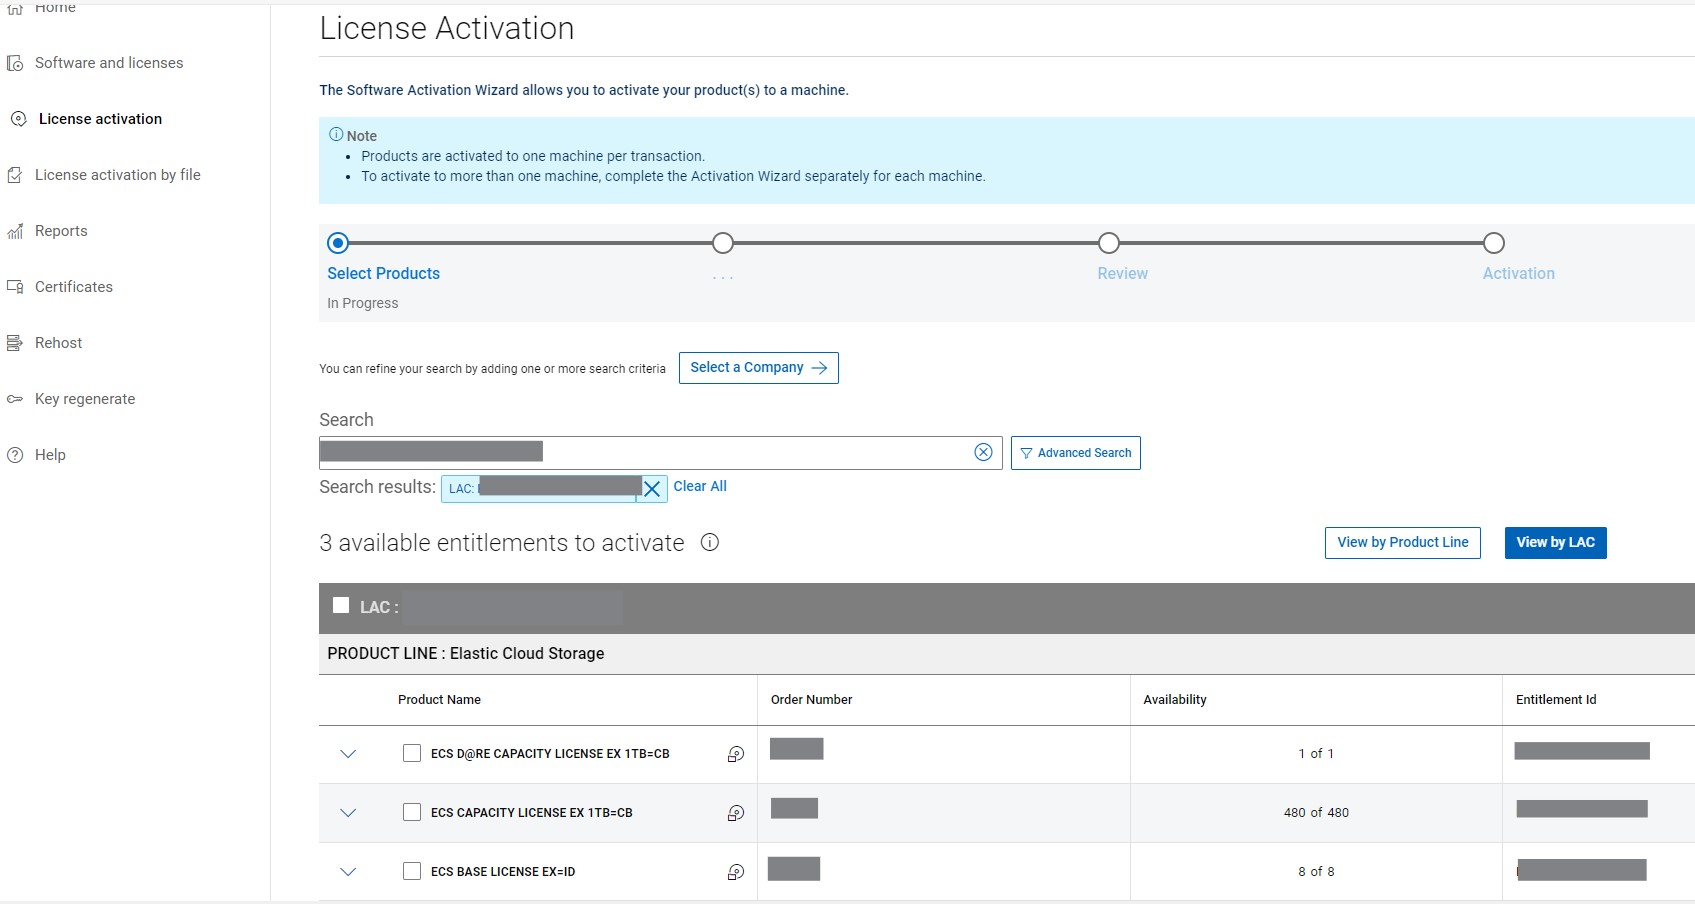Click the Rehost icon in the sidebar
1695x904 pixels.
pos(15,343)
